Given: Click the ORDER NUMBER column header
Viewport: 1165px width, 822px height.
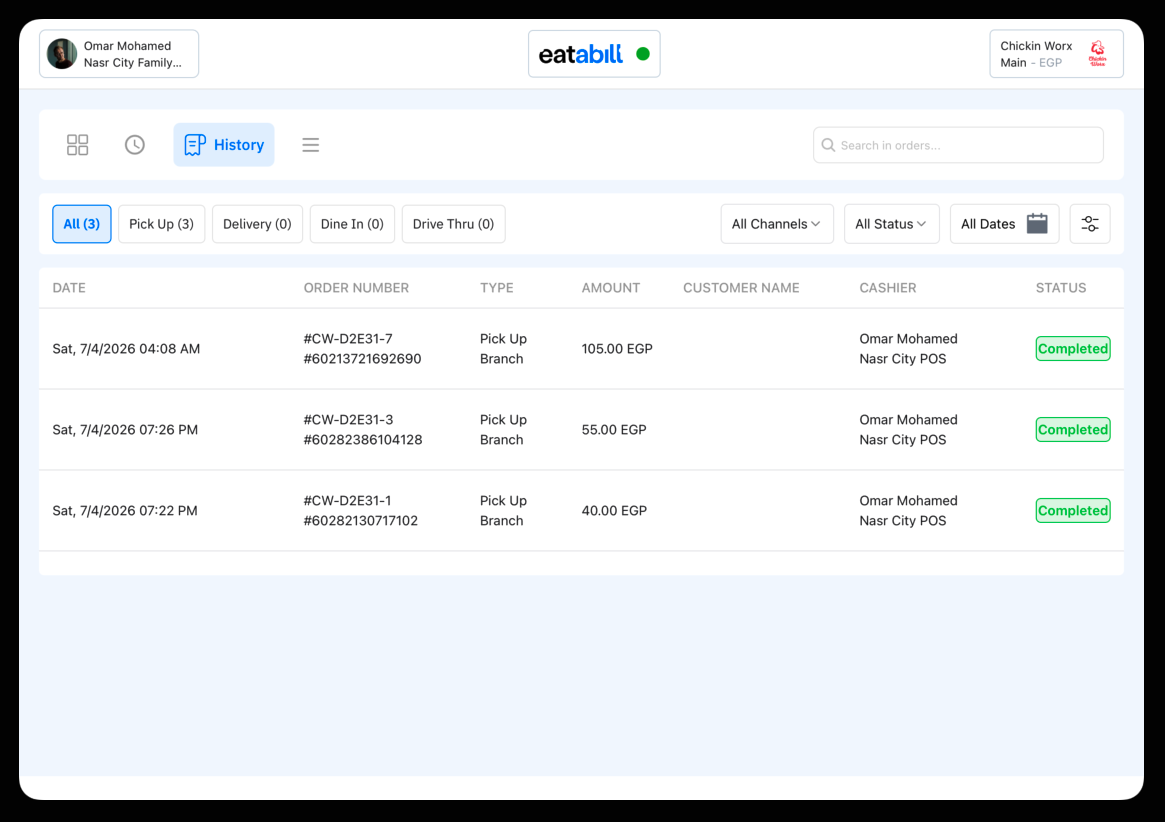Looking at the screenshot, I should pyautogui.click(x=356, y=288).
